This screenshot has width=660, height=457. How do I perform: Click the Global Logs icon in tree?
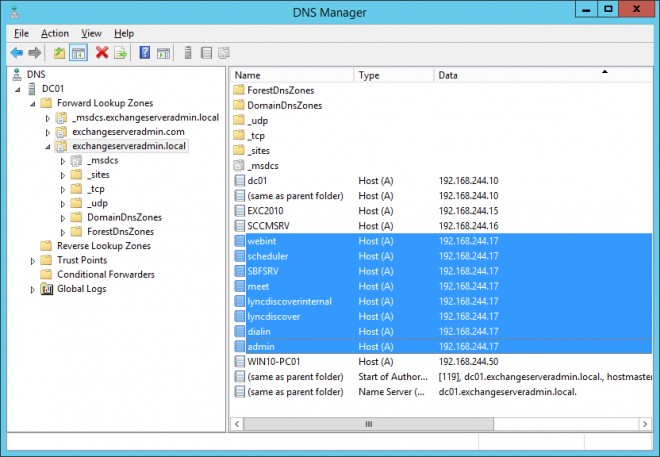point(46,289)
